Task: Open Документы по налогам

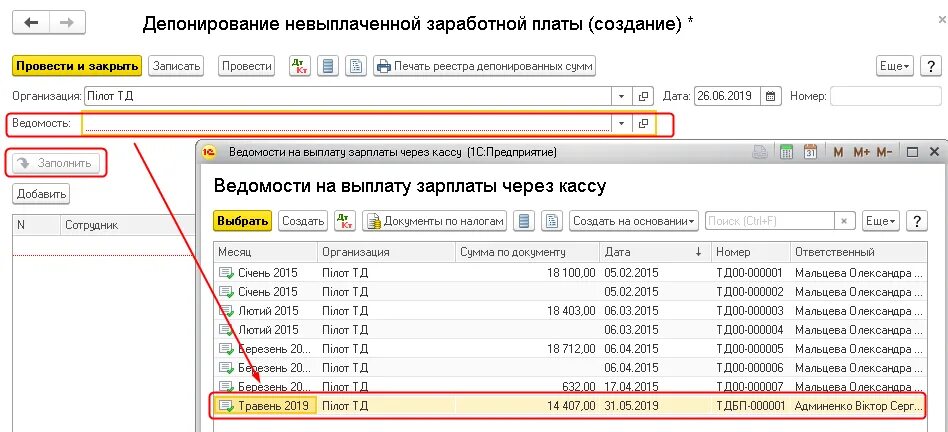Action: pos(434,221)
